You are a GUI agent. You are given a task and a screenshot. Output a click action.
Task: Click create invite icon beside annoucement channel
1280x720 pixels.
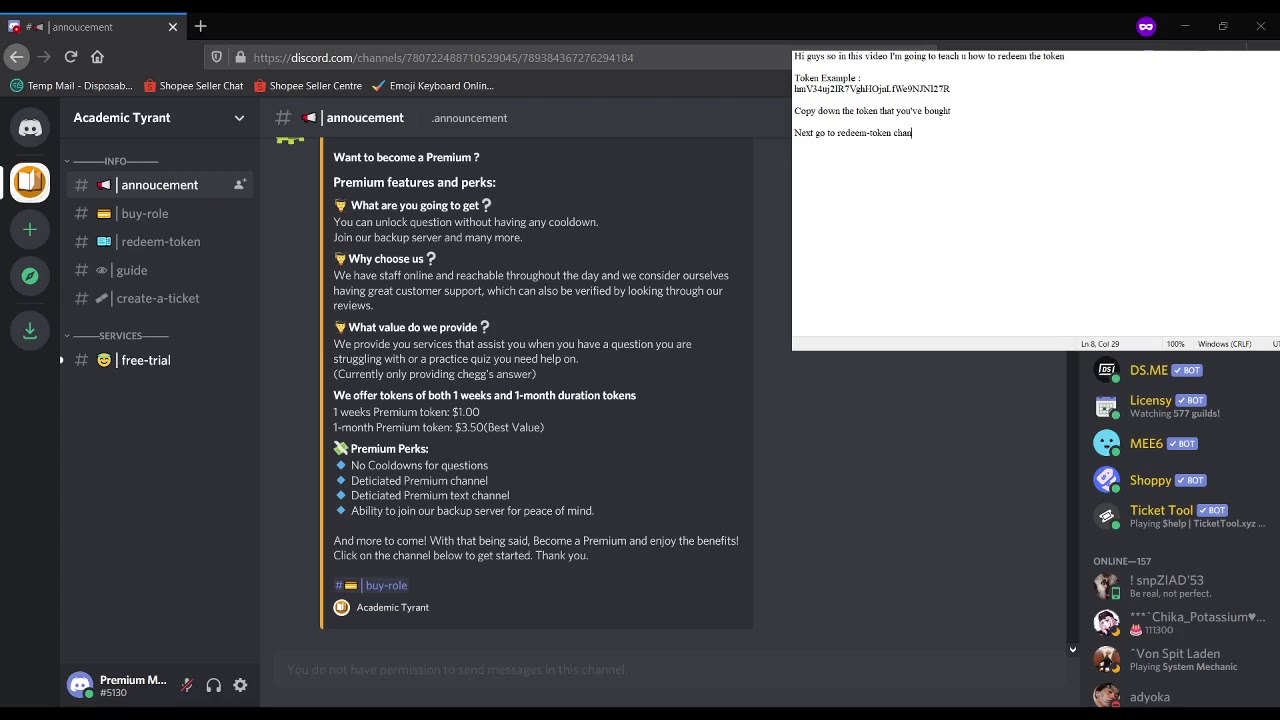(x=239, y=185)
